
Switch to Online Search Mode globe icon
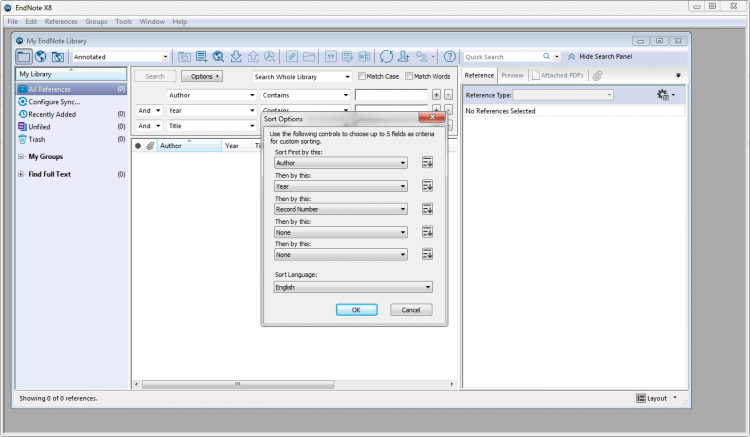click(x=41, y=56)
